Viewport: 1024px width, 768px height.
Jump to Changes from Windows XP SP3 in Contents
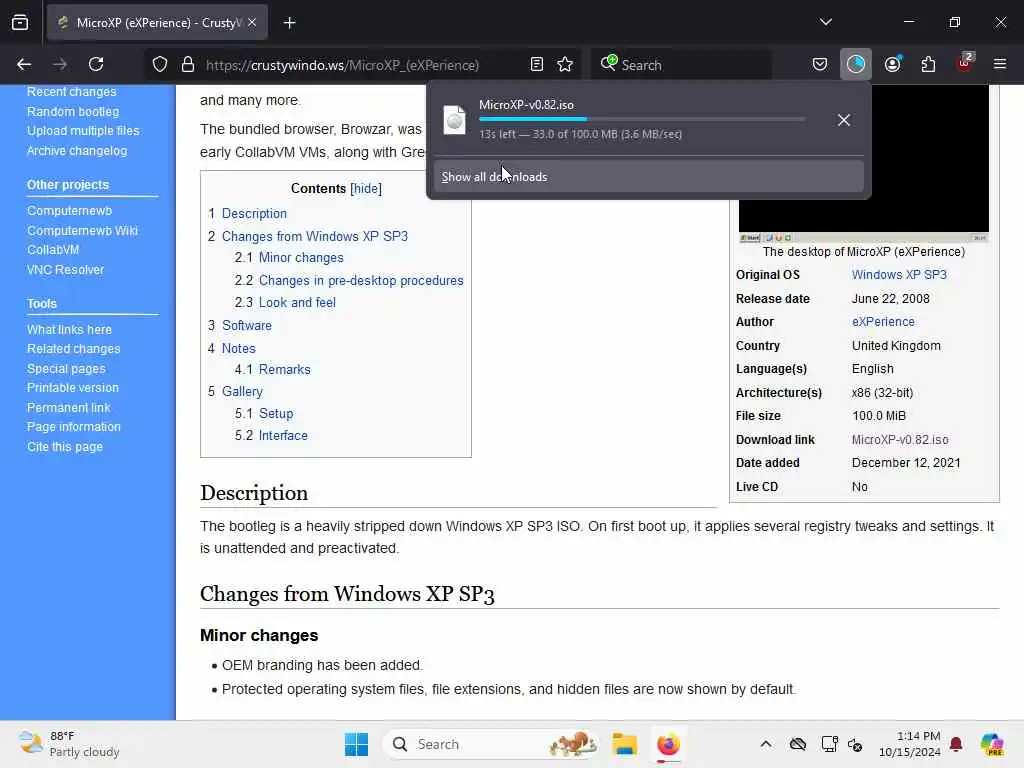tap(315, 236)
